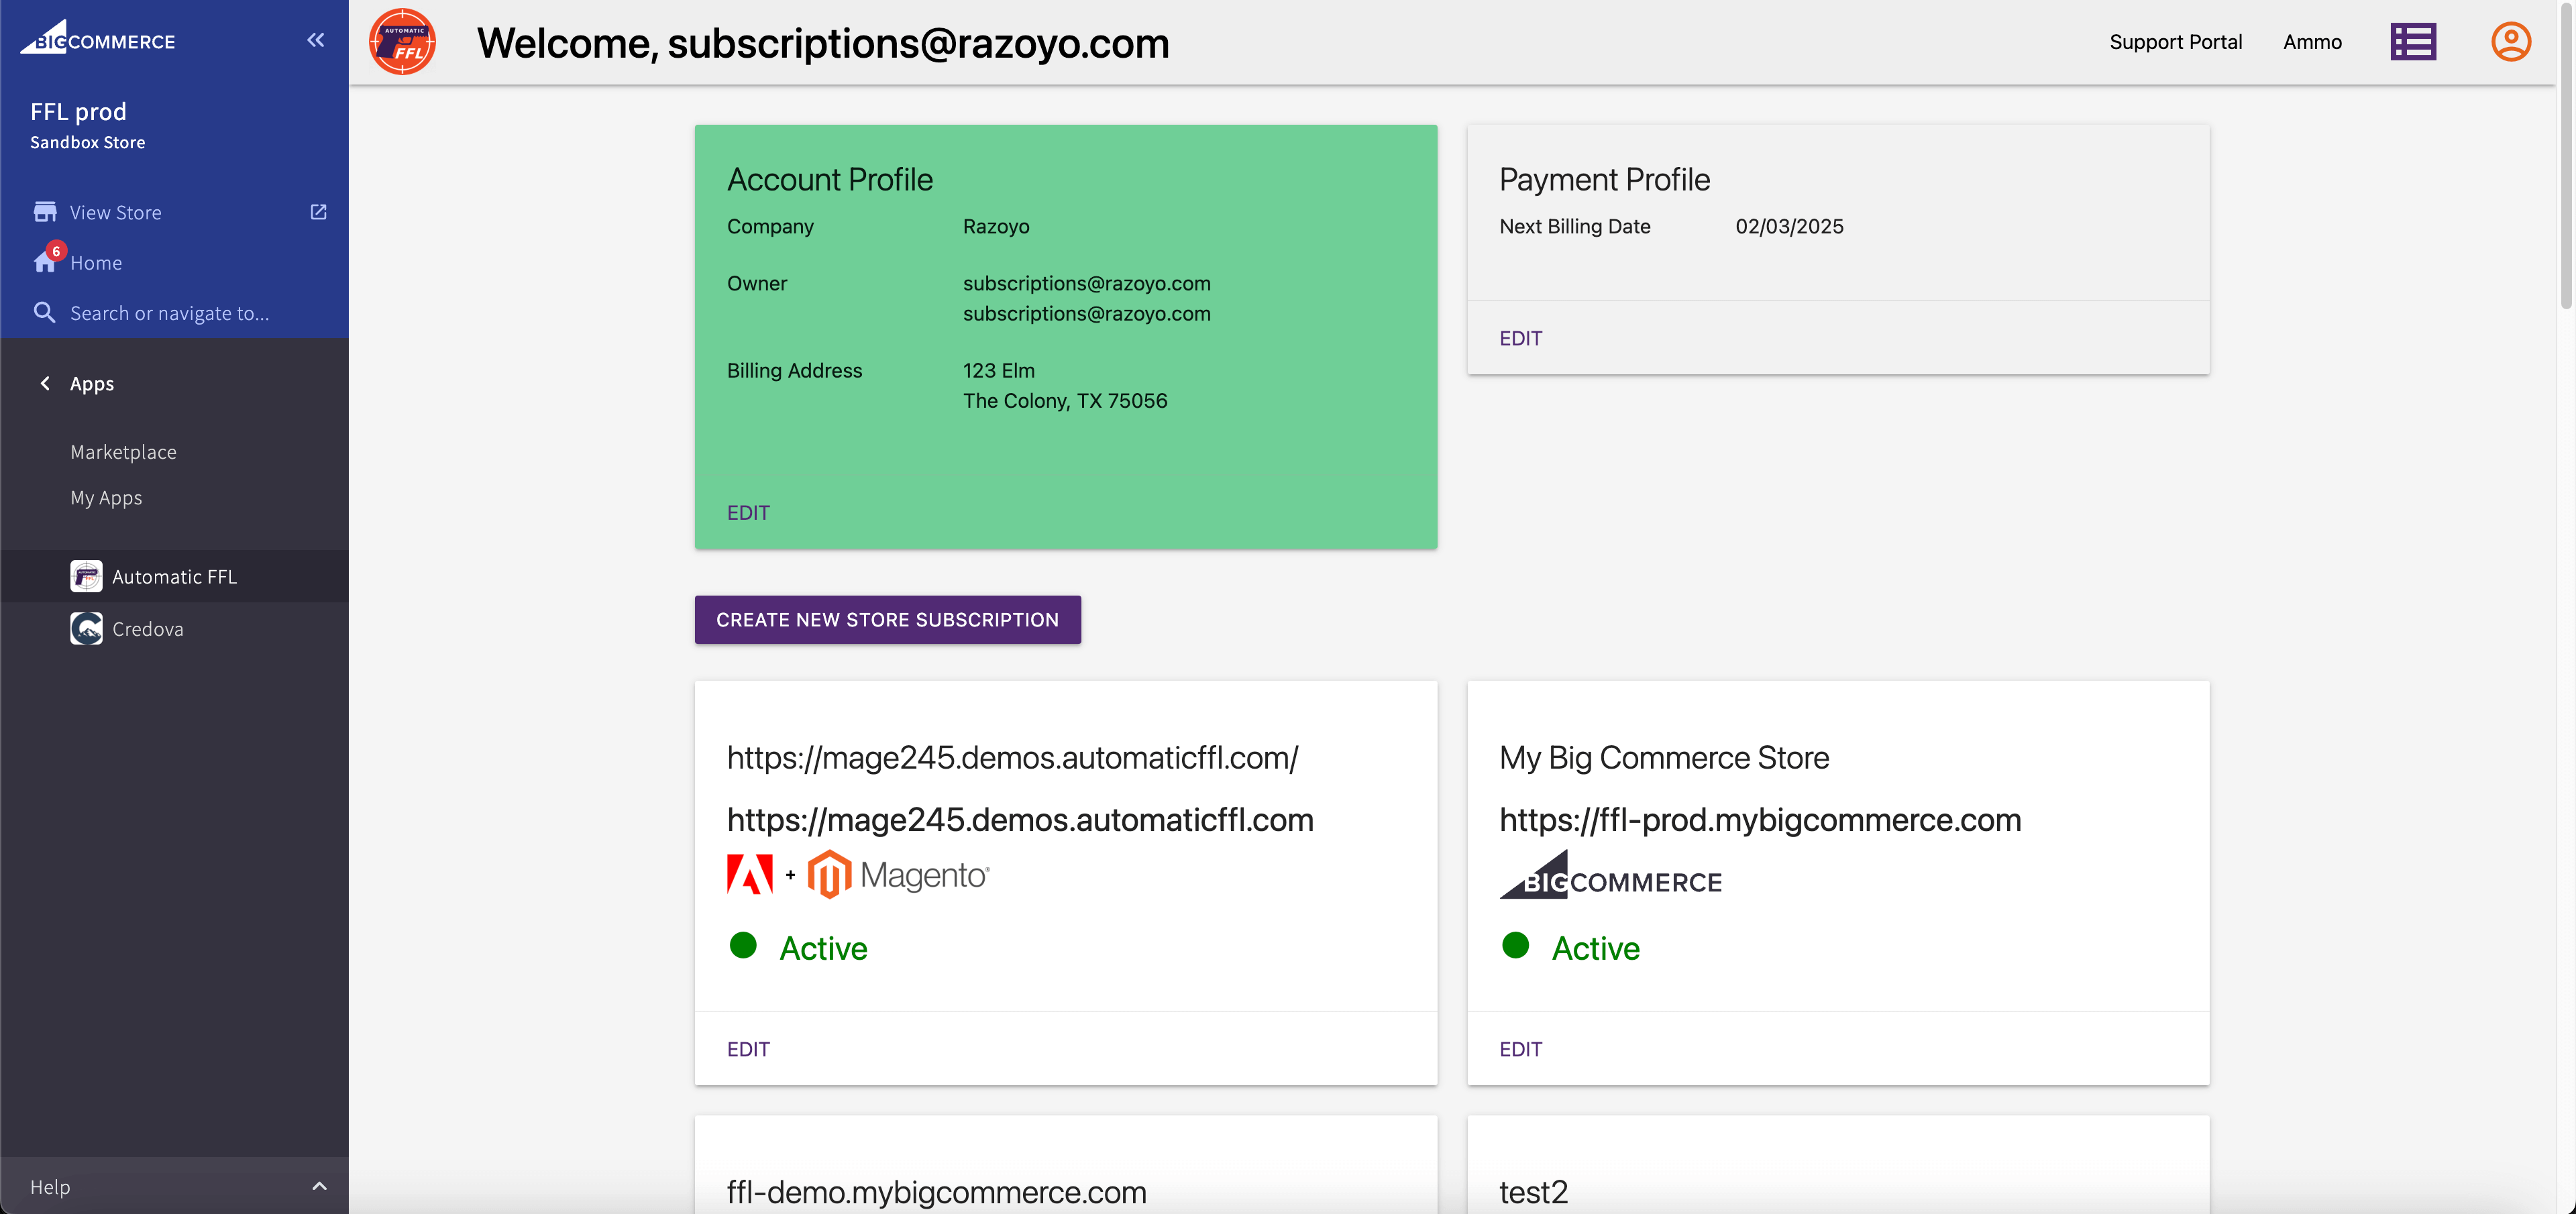The image size is (2576, 1214).
Task: Click the Automatic FFL app icon in sidebar
Action: [x=86, y=576]
